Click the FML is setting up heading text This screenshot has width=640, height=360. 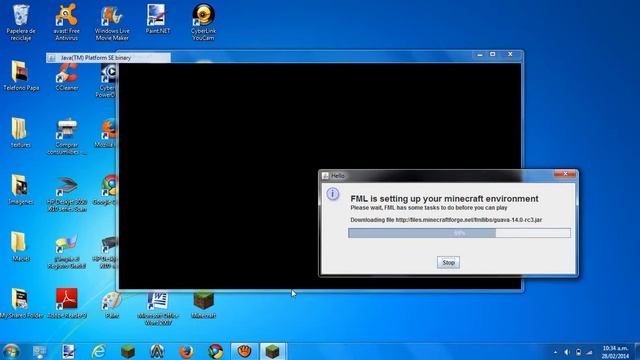click(444, 198)
